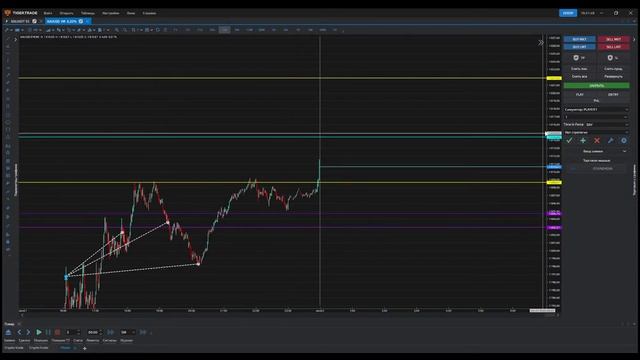Adjust the stepper arrows on the player time field
This screenshot has height=360, width=640.
(101, 332)
